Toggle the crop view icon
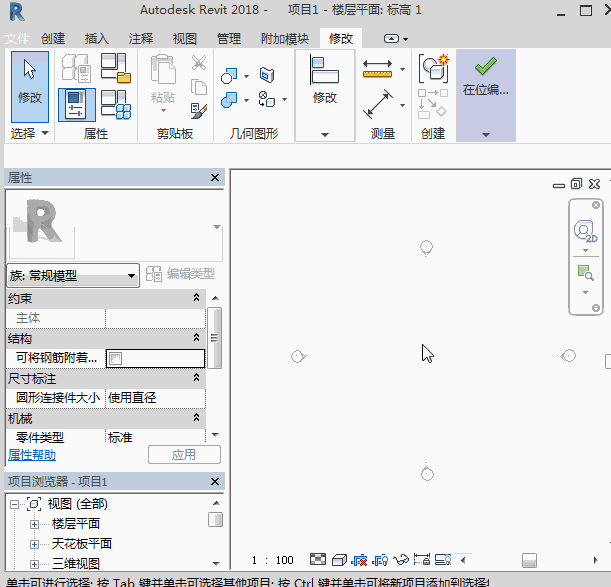This screenshot has width=611, height=587. click(421, 560)
